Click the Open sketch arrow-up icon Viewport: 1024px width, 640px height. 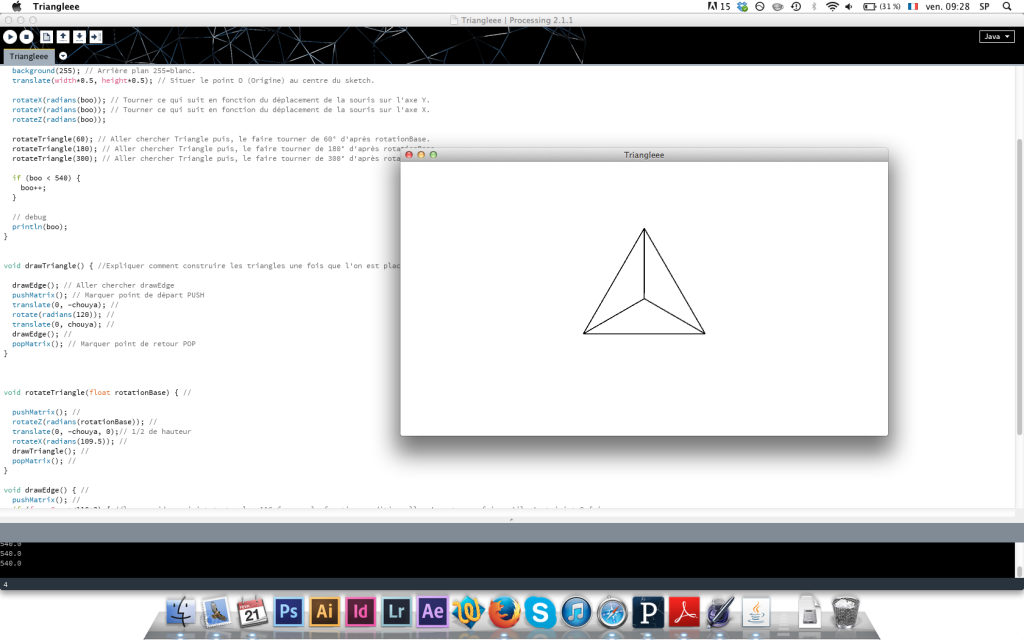(63, 37)
